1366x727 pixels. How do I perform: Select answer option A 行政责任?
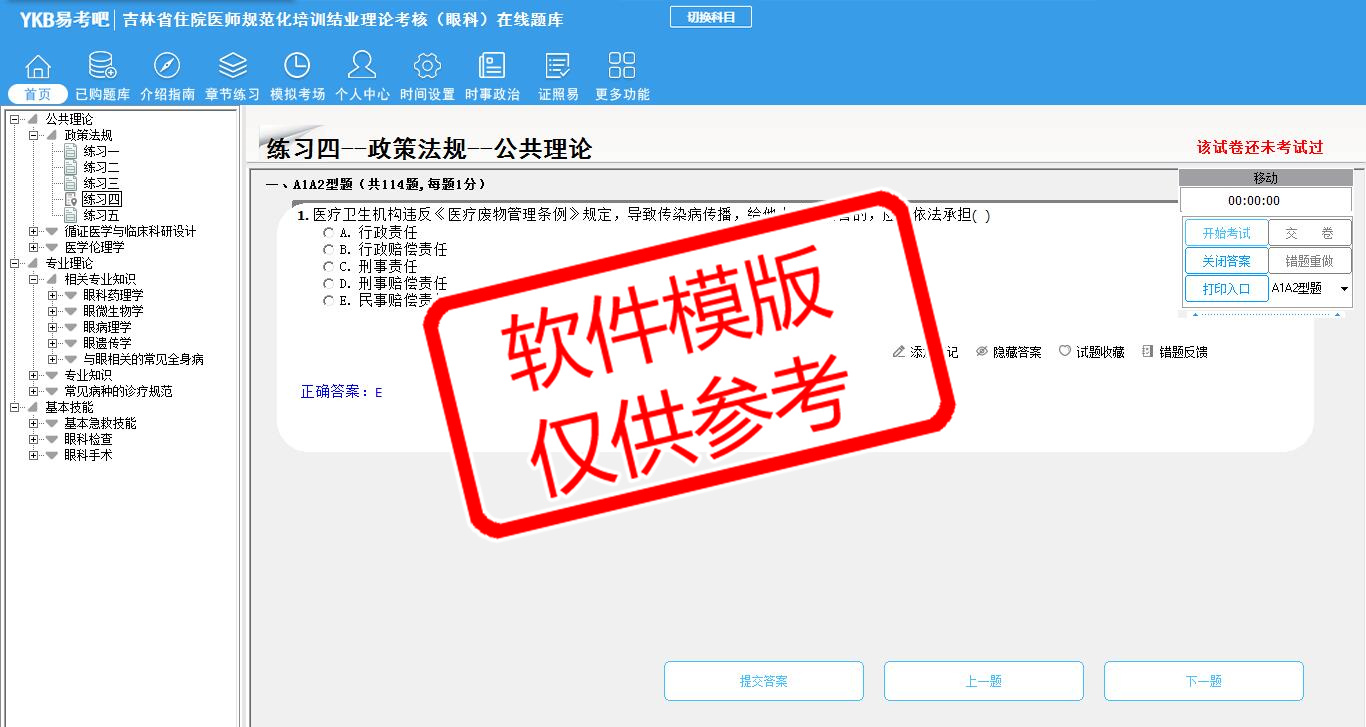tap(329, 233)
